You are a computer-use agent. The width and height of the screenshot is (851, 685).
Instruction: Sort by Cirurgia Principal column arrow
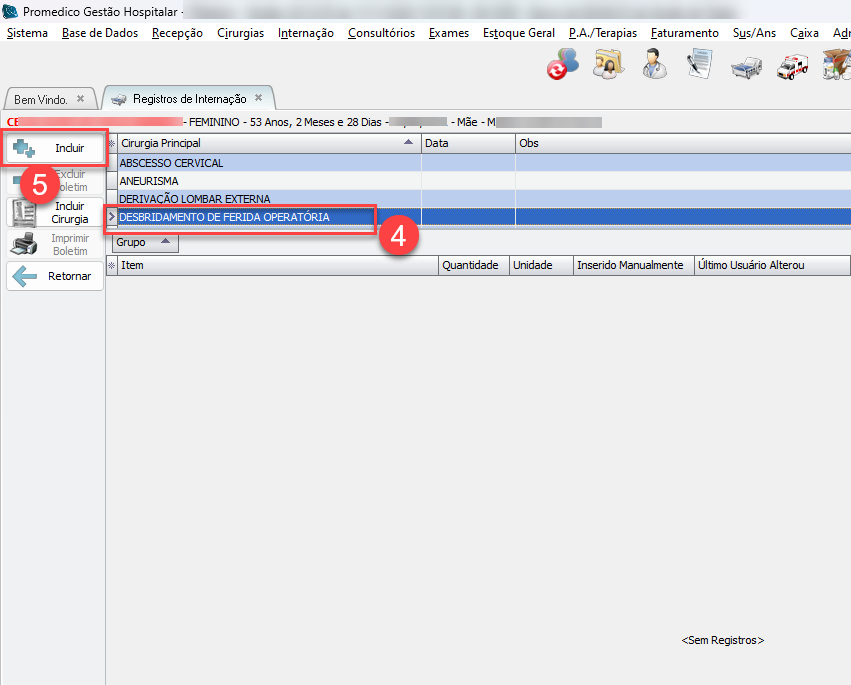[408, 144]
